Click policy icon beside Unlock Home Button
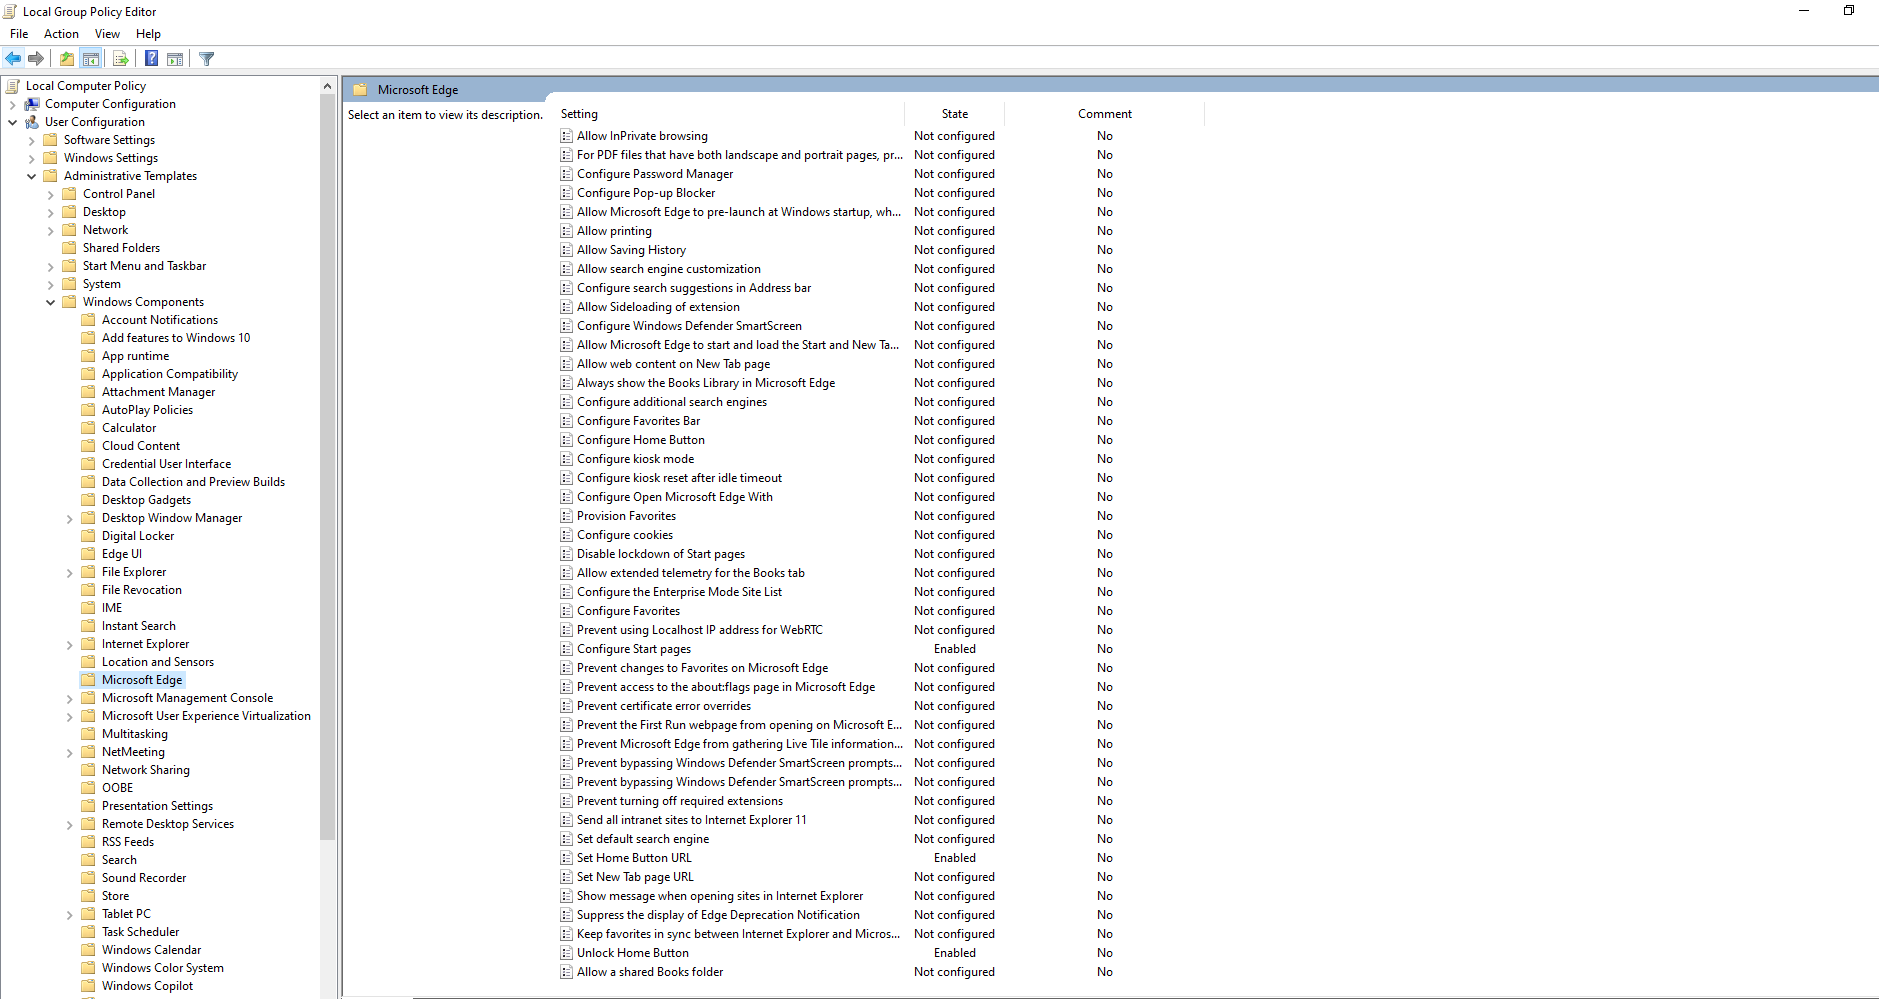The width and height of the screenshot is (1879, 999). tap(567, 953)
